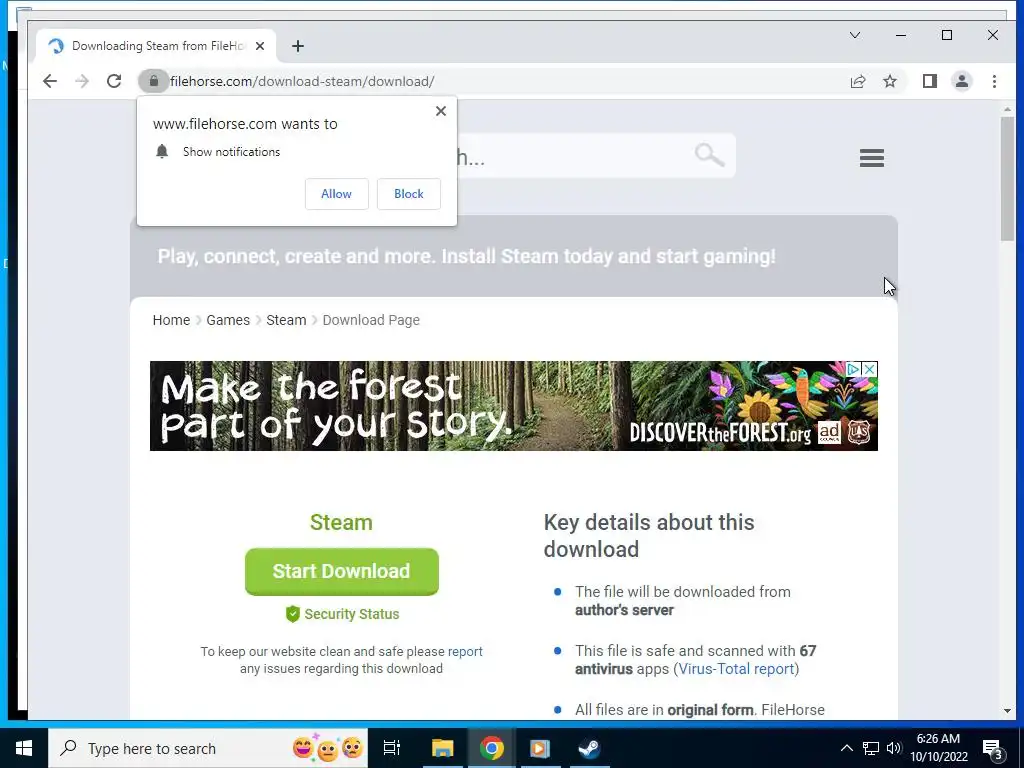The image size is (1024, 768).
Task: Open the Security Status link
Action: (342, 614)
